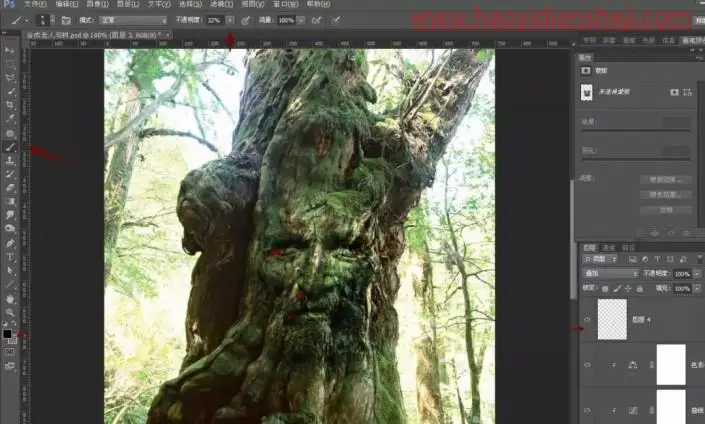Select the Clone Stamp tool
705x424 pixels.
point(9,161)
